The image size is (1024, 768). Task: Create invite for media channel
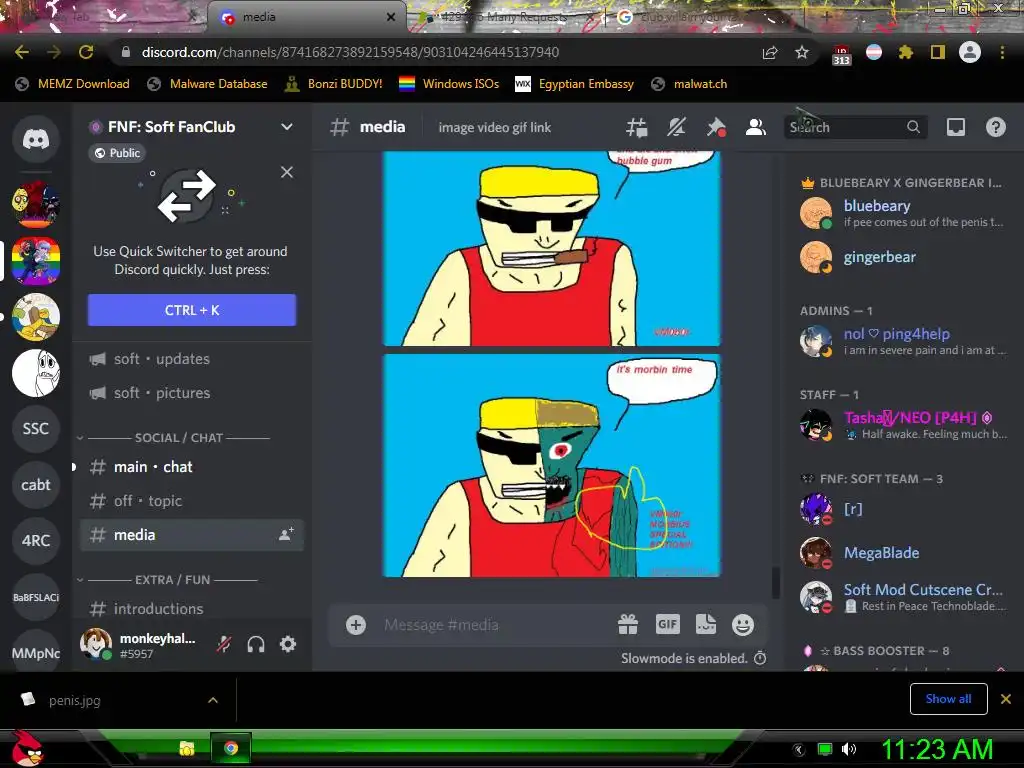286,534
